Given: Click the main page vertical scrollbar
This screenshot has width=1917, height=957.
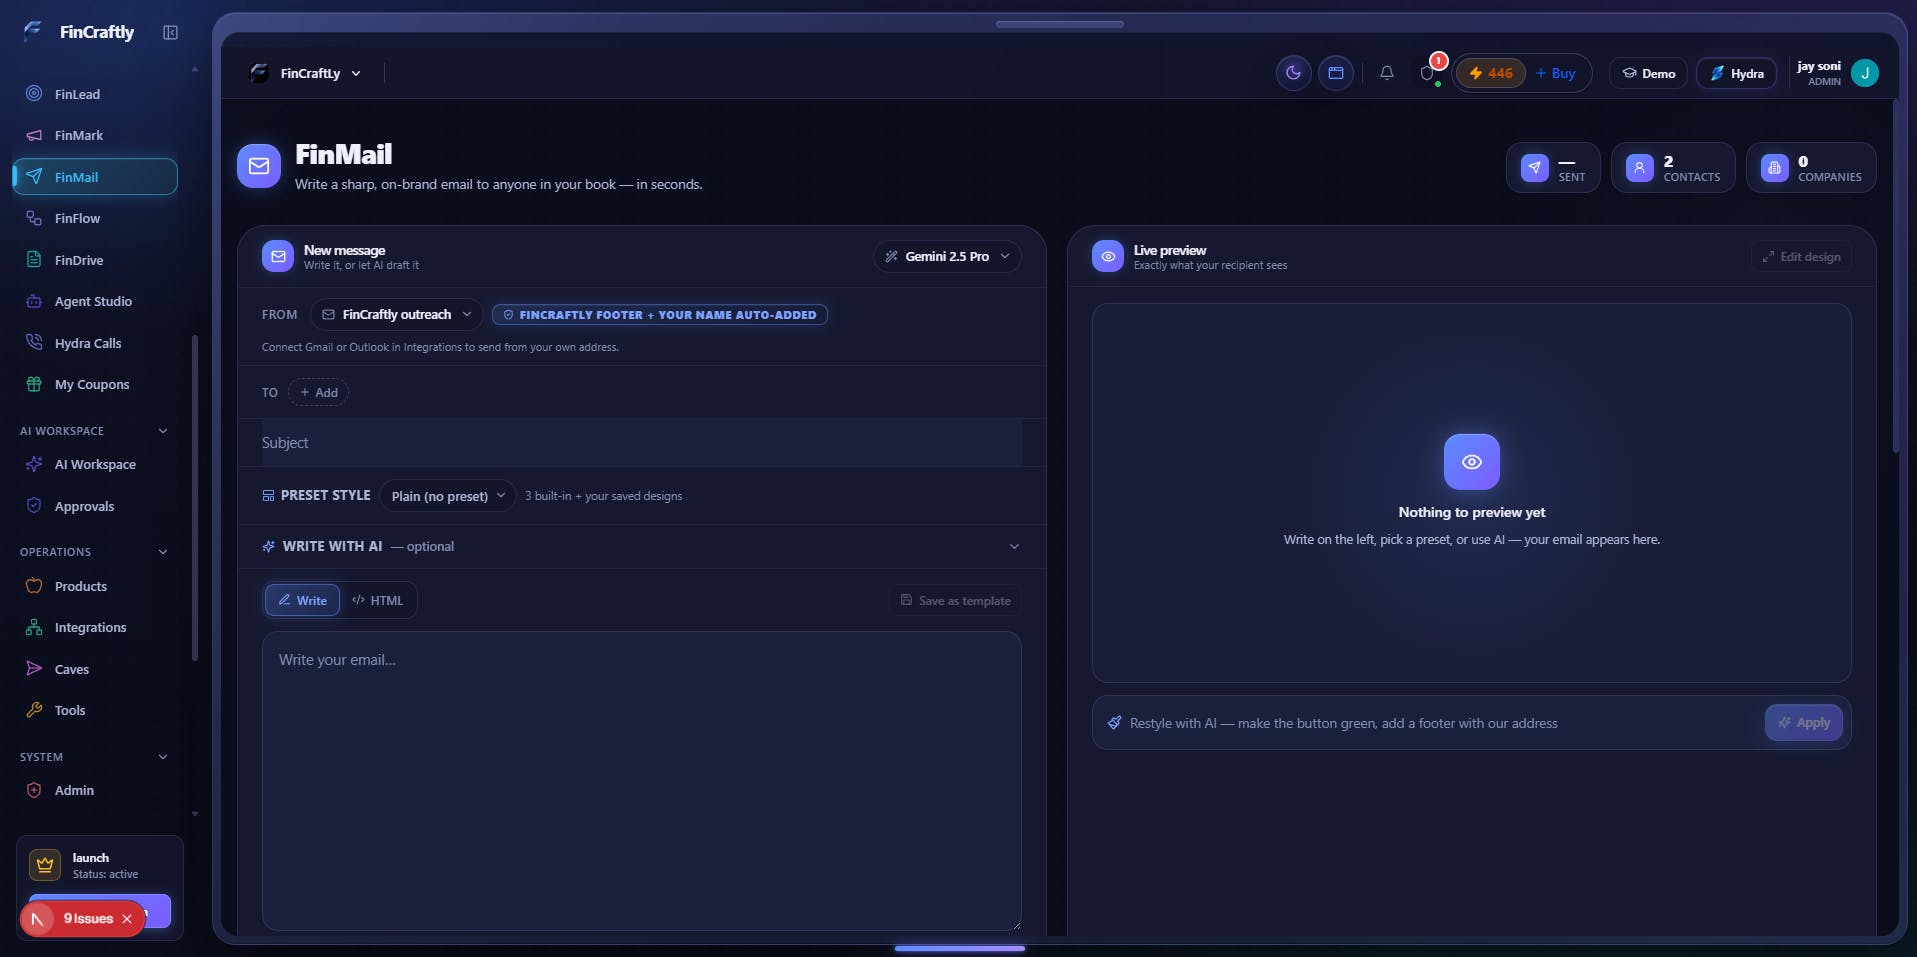Looking at the screenshot, I should [1896, 275].
